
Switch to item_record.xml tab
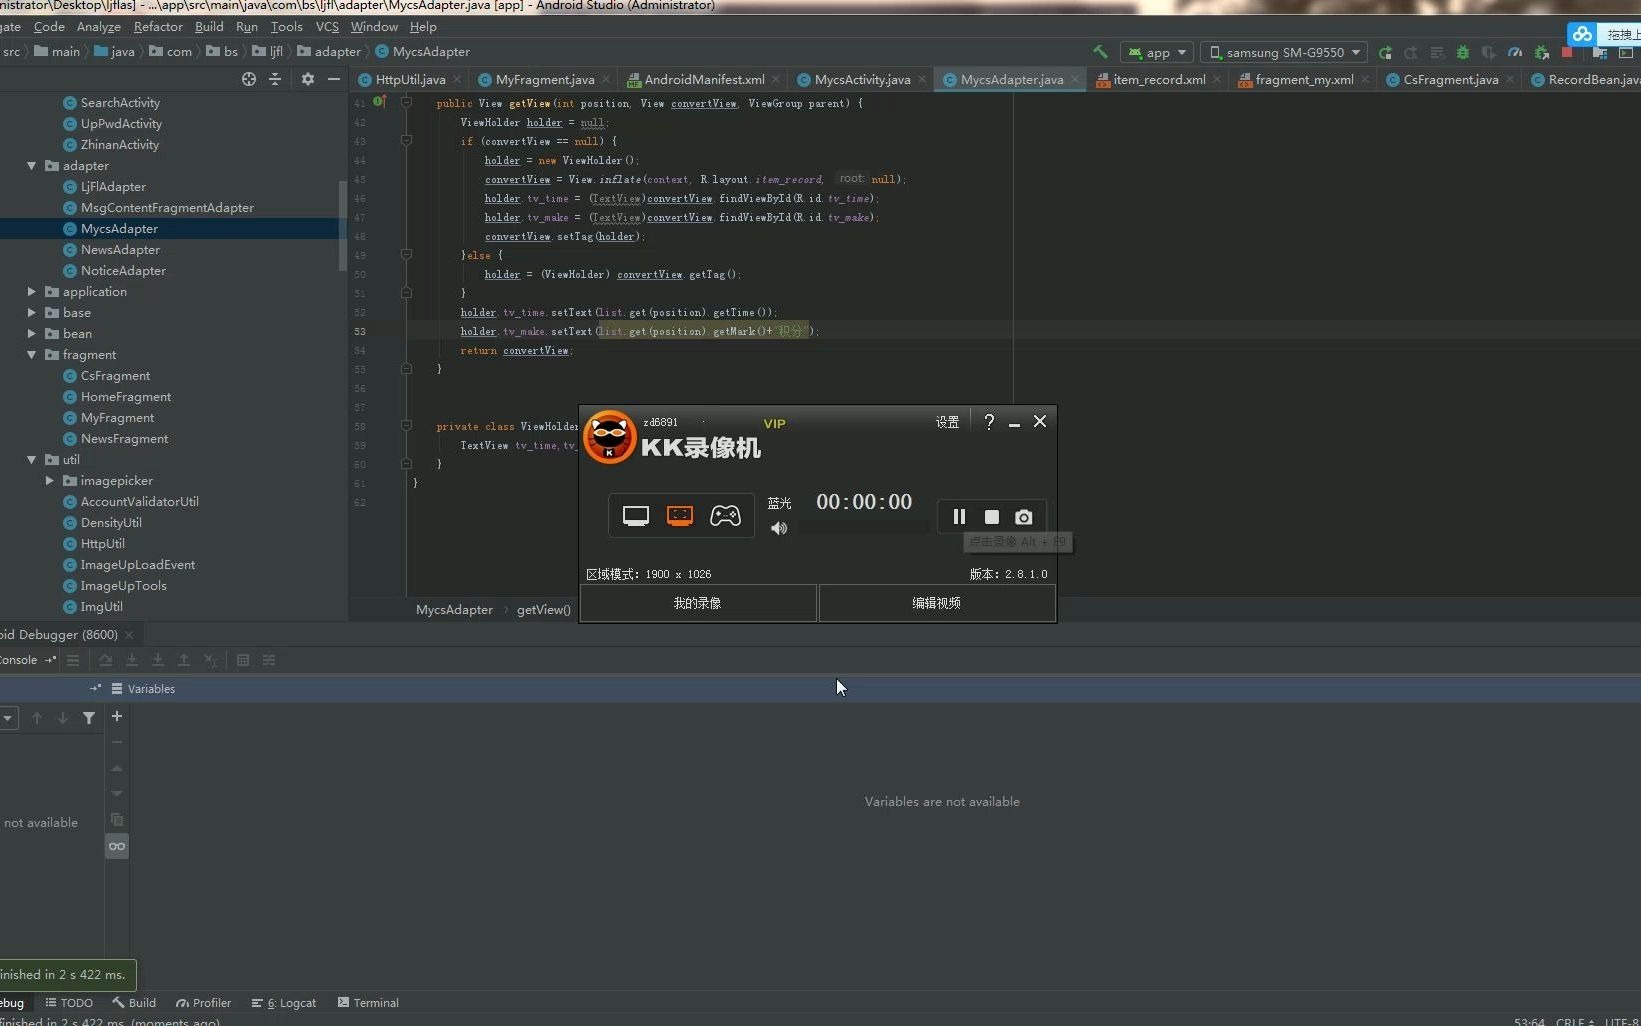pyautogui.click(x=1159, y=80)
